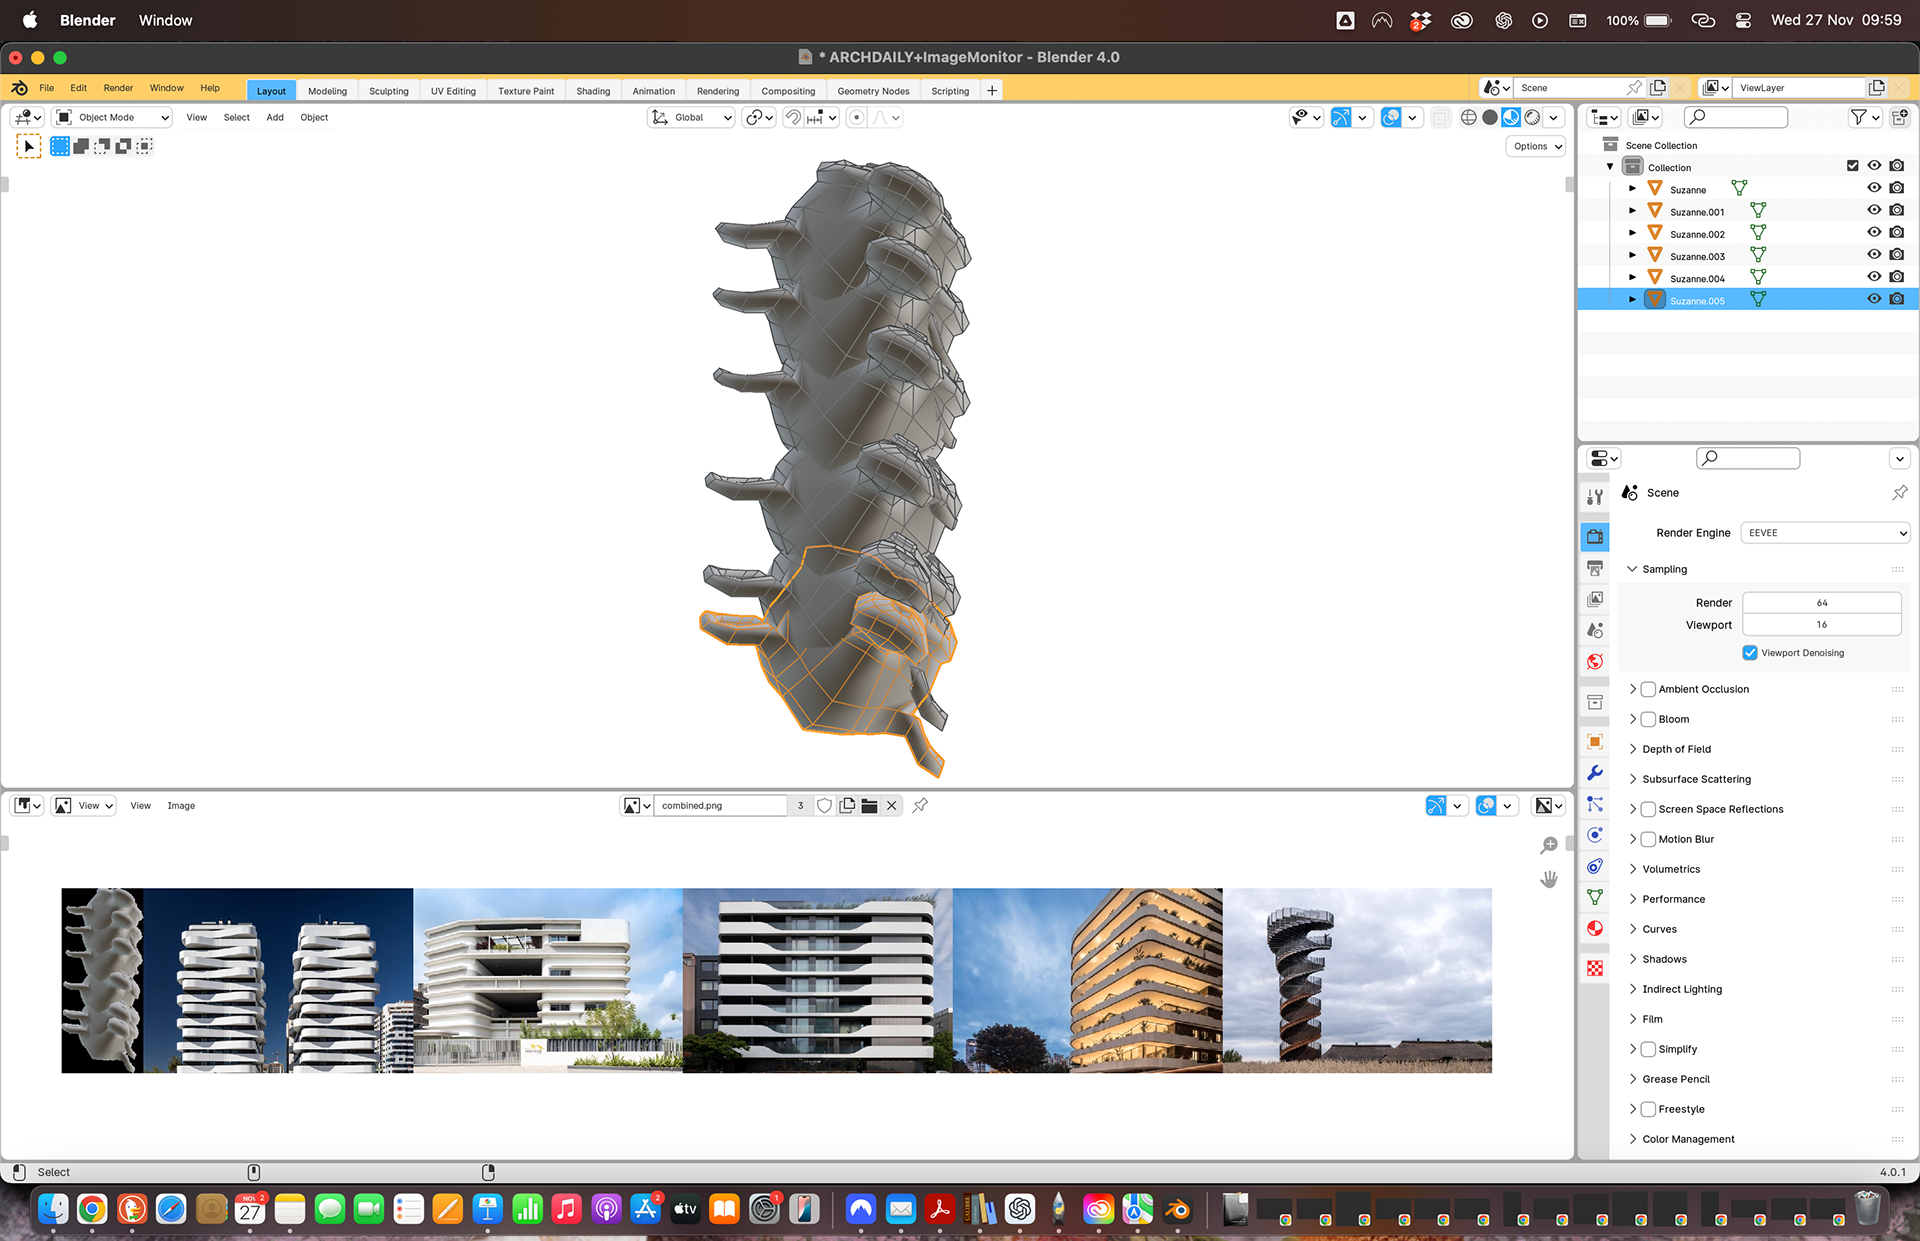Open the Output properties tab icon
Image resolution: width=1920 pixels, height=1241 pixels.
pos(1595,568)
